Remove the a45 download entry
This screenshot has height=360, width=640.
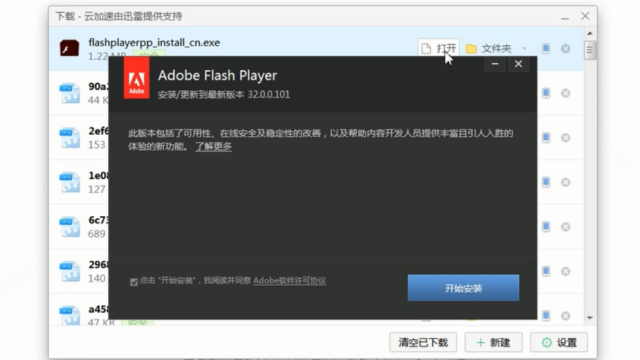pyautogui.click(x=565, y=316)
